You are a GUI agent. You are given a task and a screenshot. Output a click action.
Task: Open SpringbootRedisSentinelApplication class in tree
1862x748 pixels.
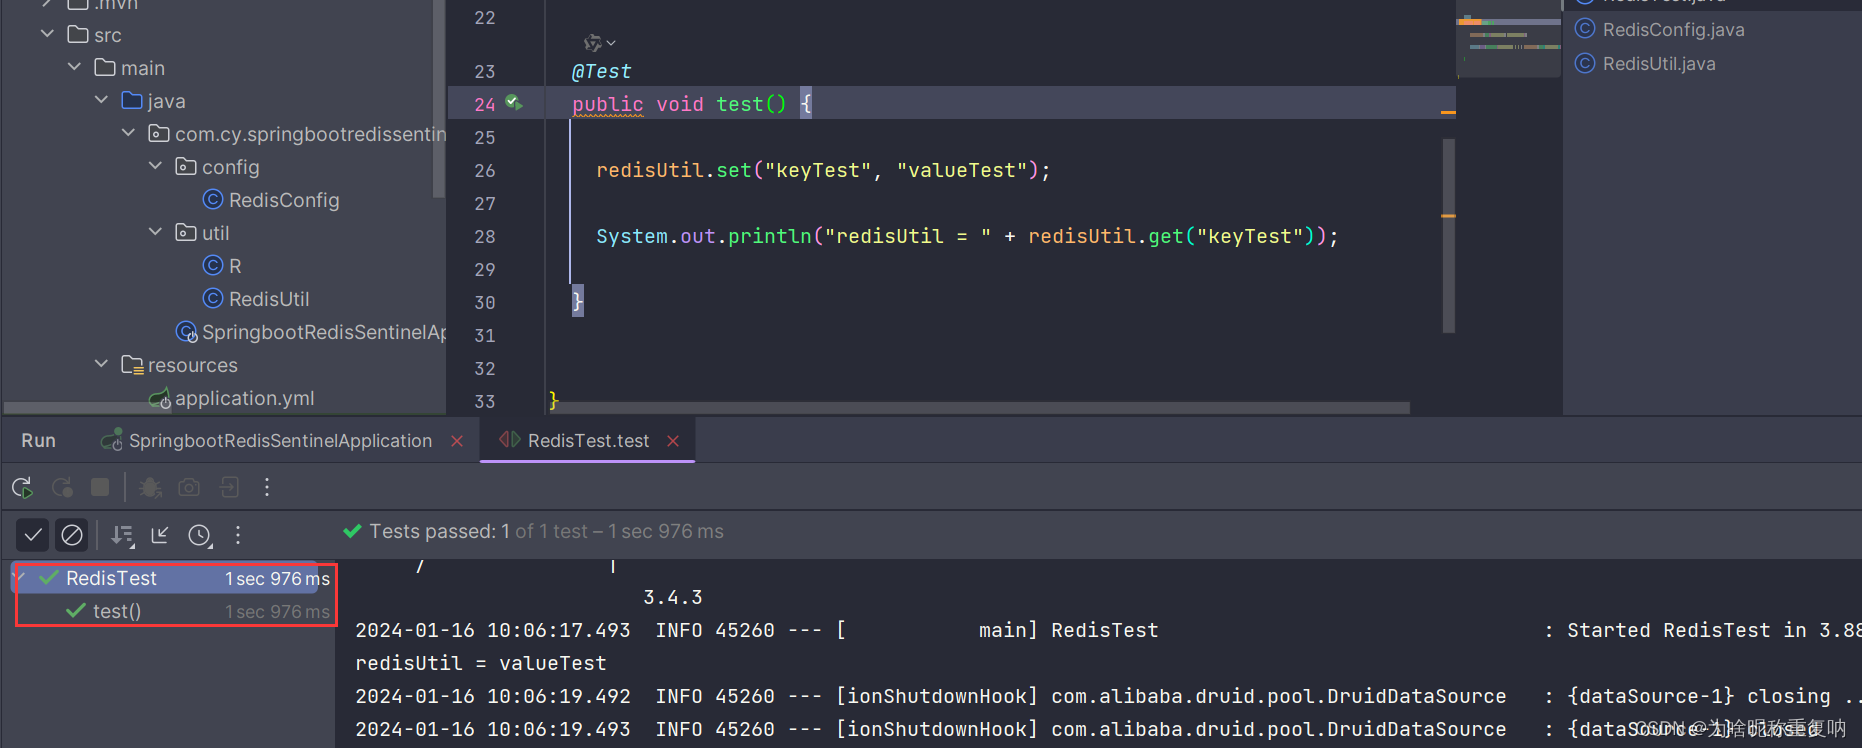click(311, 332)
